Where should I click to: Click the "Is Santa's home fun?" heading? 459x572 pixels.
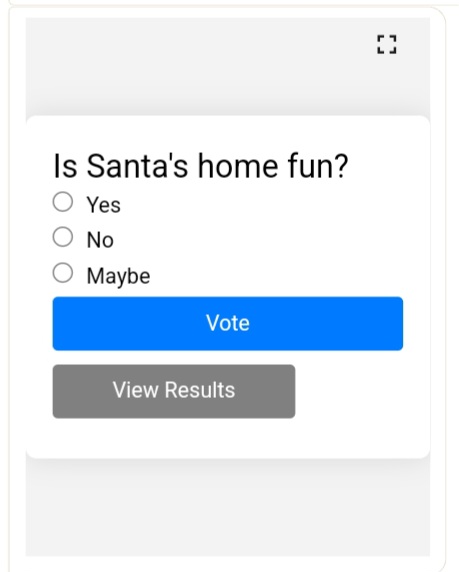point(201,166)
